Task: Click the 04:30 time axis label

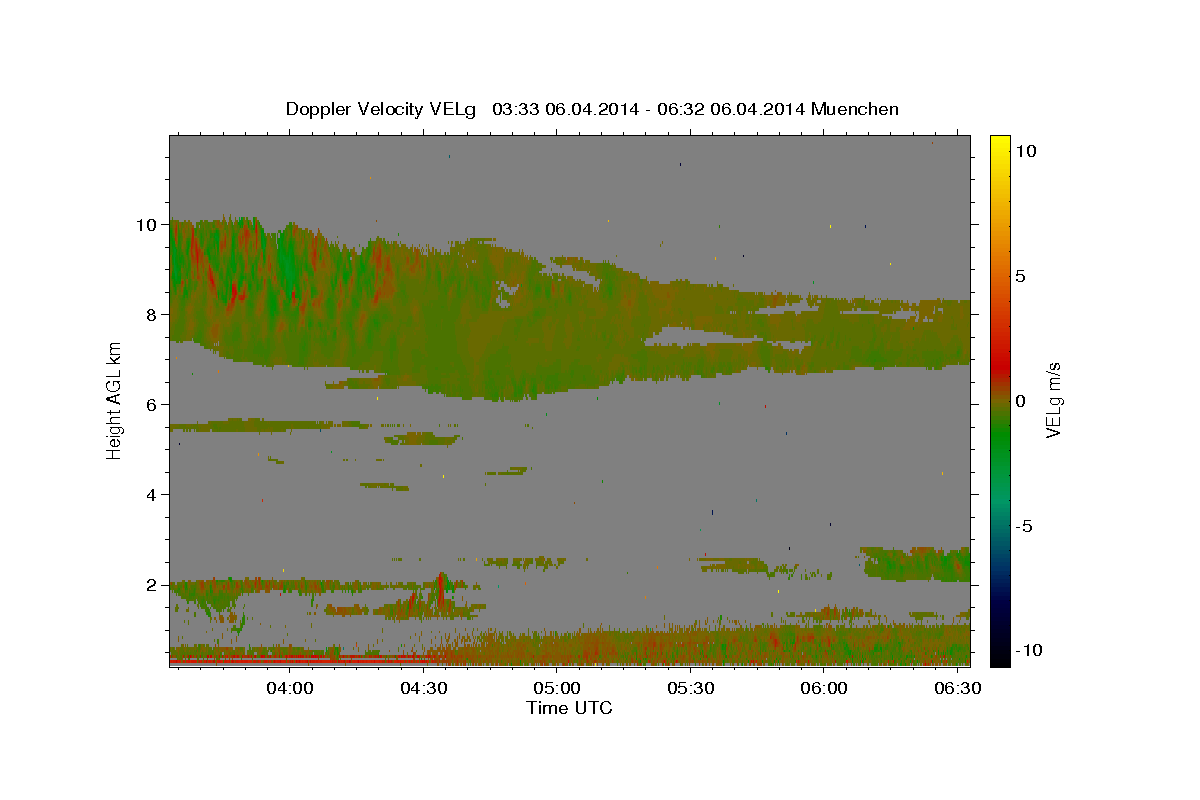Action: click(x=423, y=689)
